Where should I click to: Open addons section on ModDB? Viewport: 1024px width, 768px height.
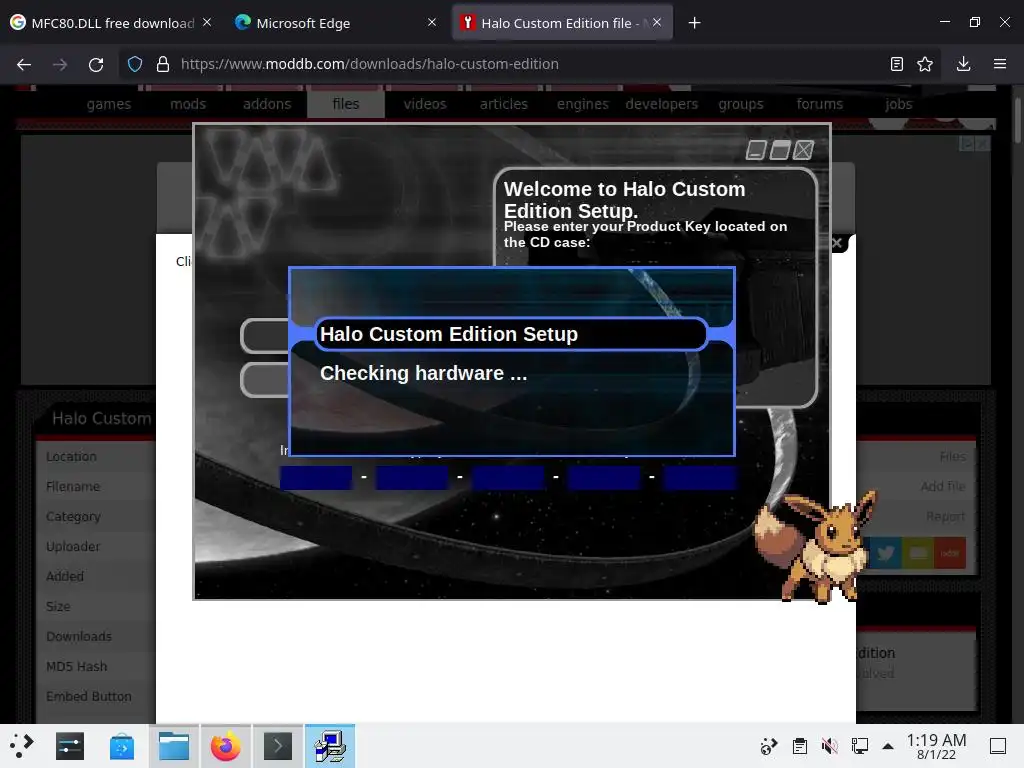(x=267, y=104)
